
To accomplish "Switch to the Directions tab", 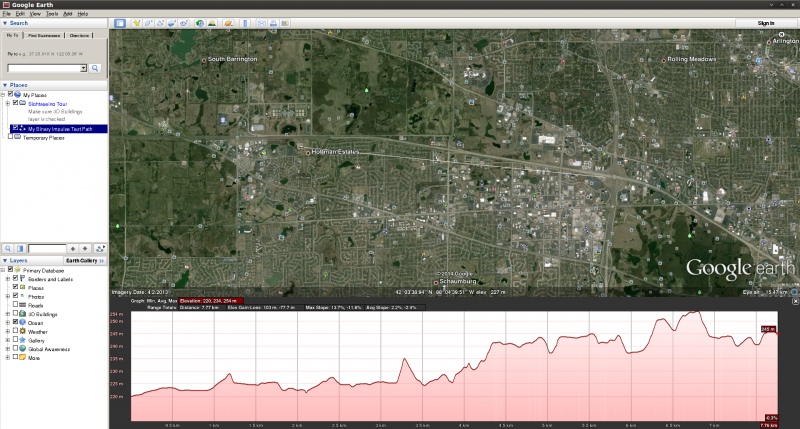I will click(x=79, y=36).
